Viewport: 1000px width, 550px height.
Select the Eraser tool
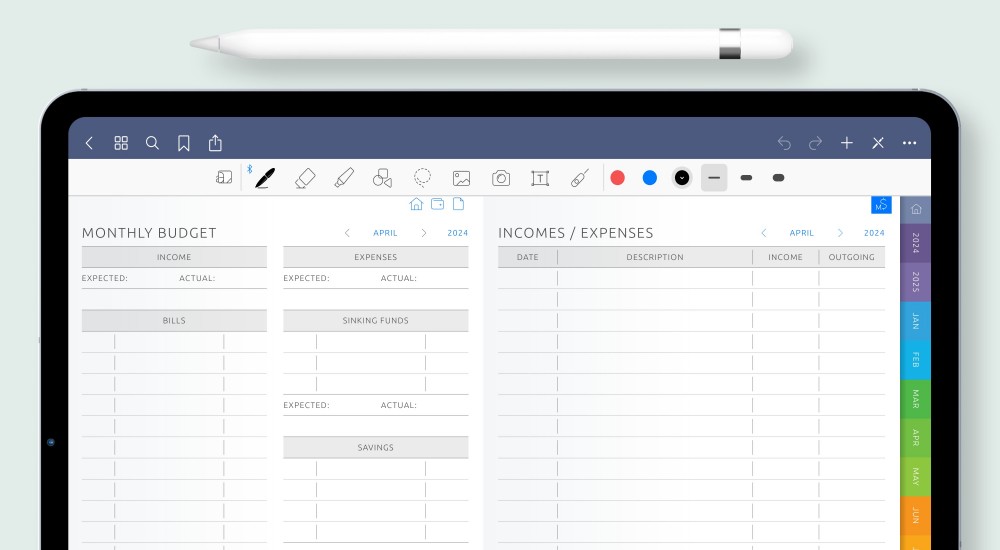305,178
